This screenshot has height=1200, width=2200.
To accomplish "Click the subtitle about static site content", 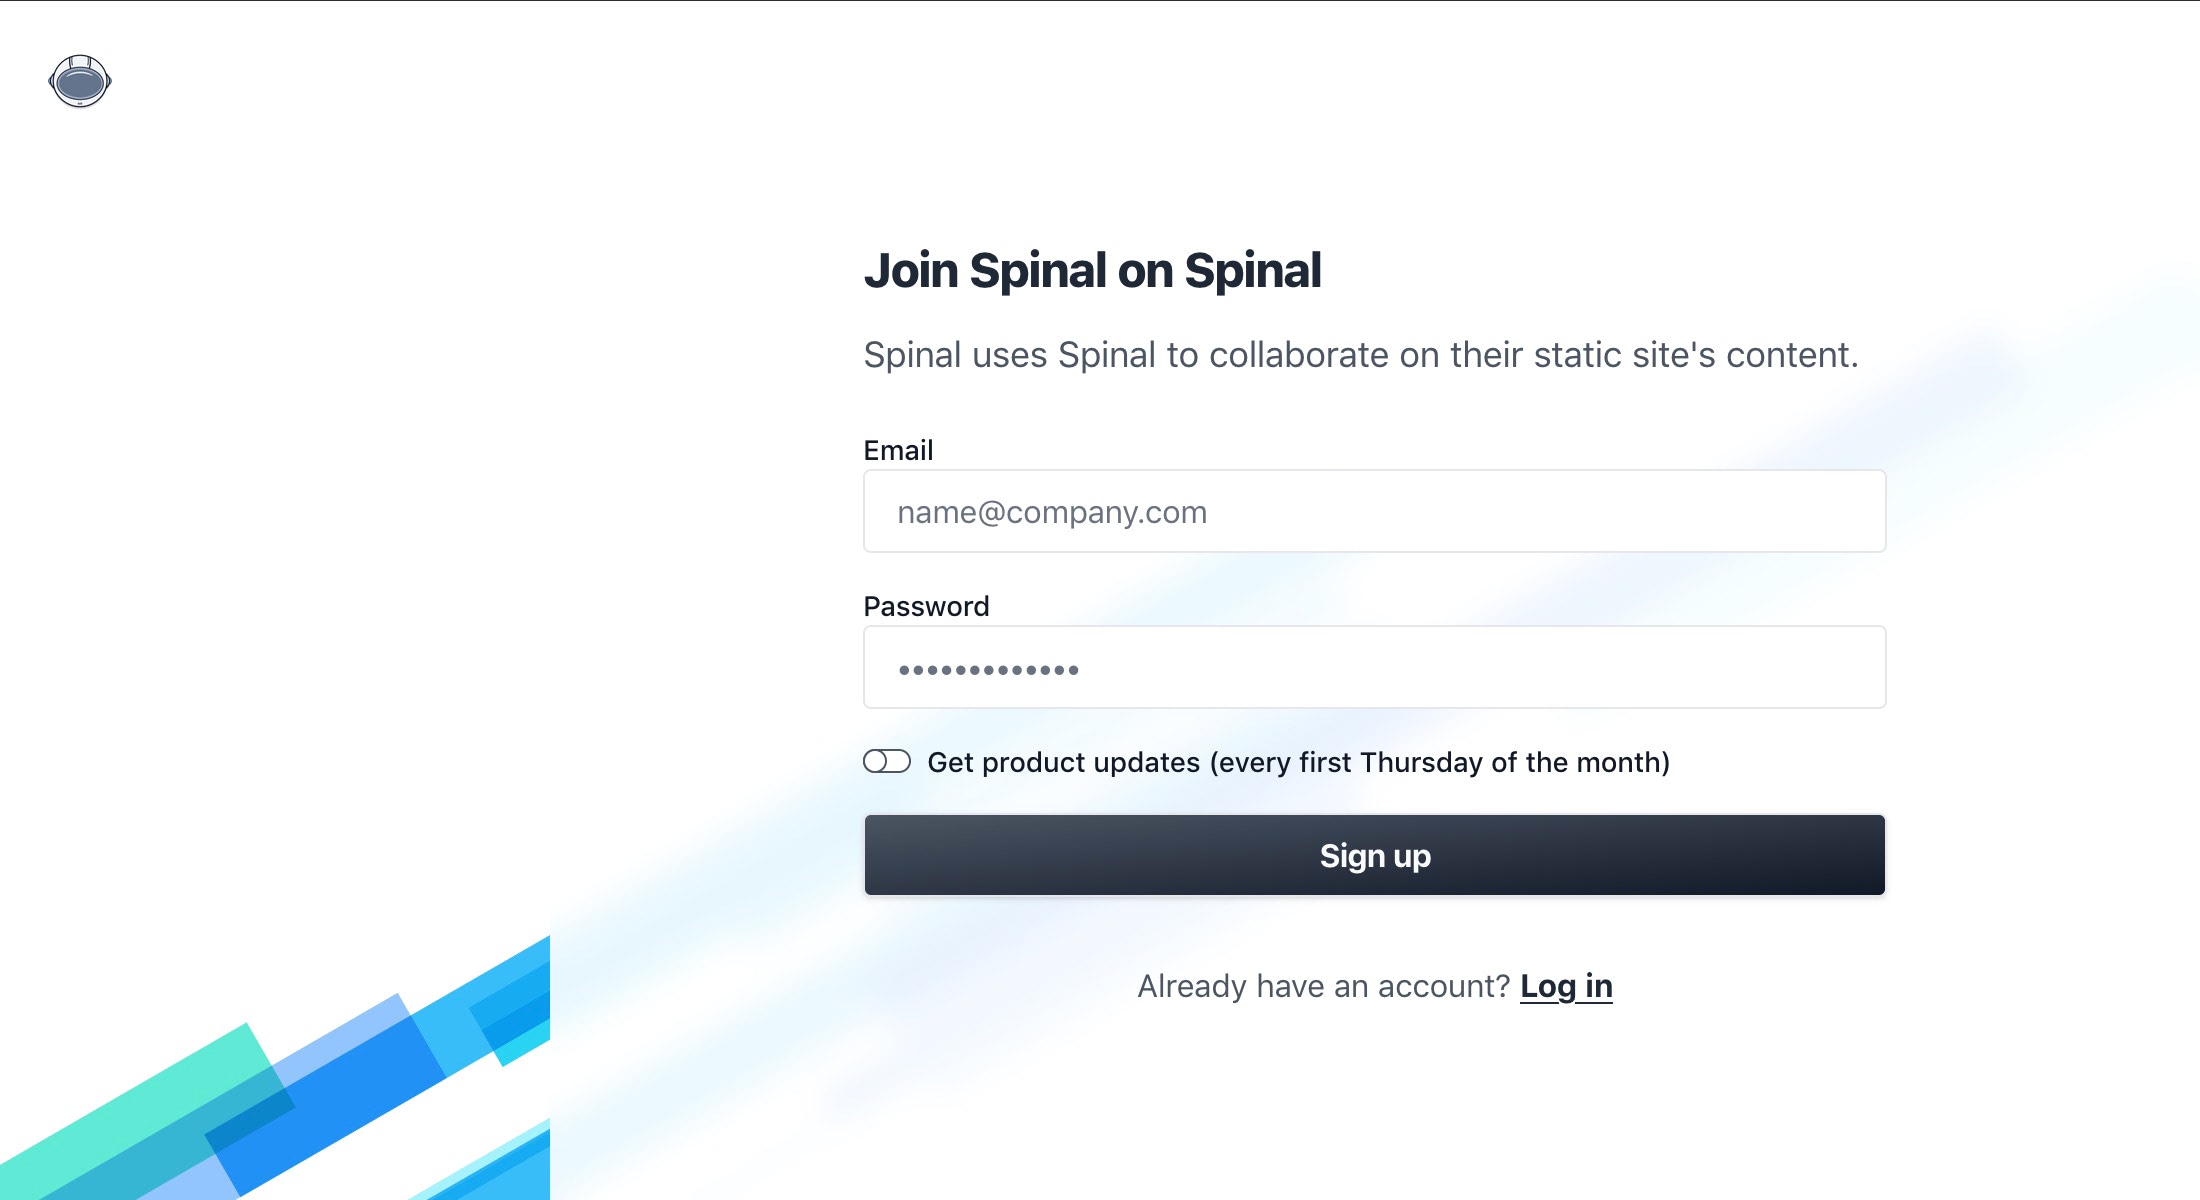I will (1360, 355).
